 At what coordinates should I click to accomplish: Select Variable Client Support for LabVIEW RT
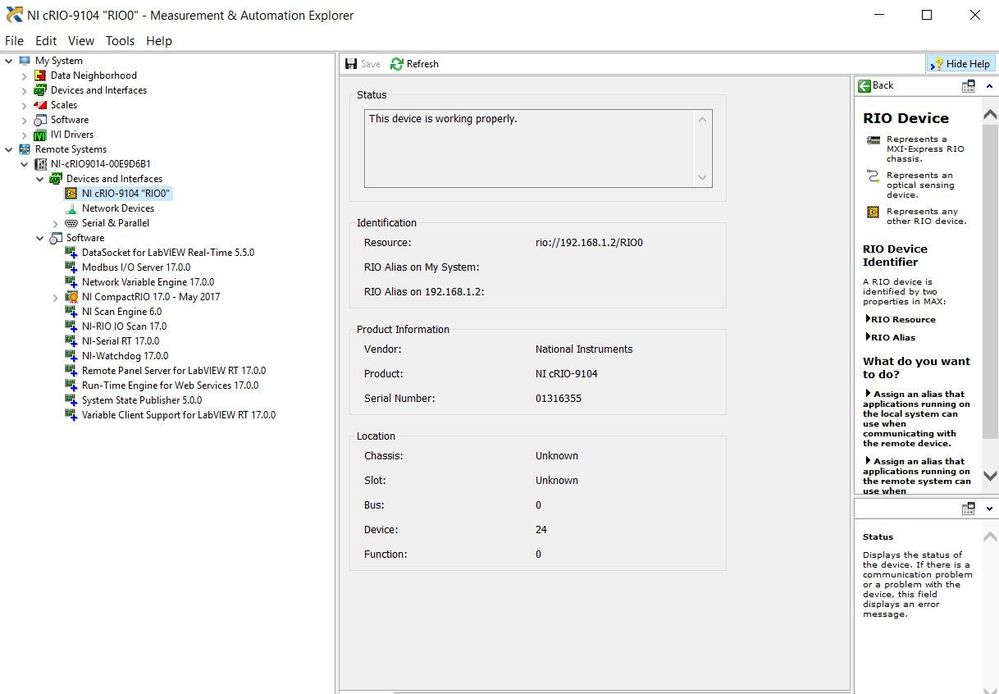(179, 415)
